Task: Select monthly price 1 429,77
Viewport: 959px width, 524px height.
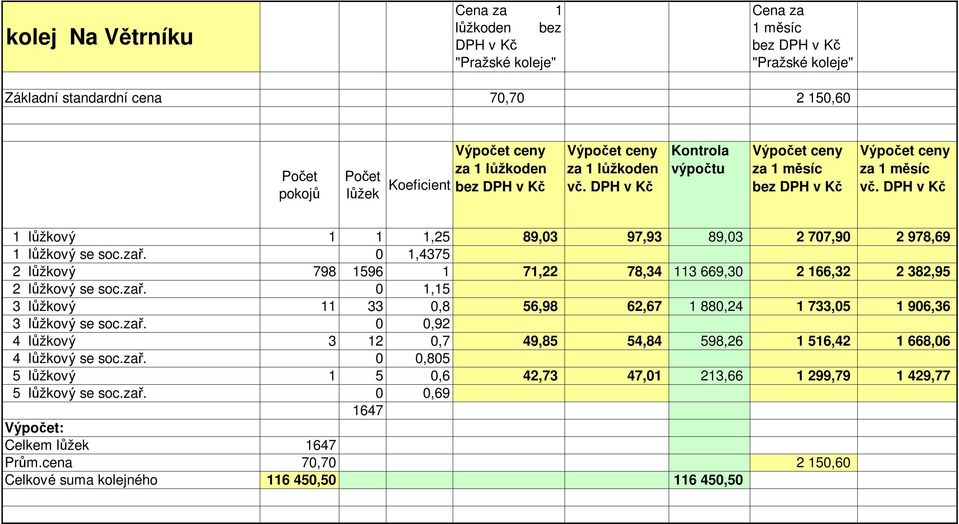Action: pos(908,375)
